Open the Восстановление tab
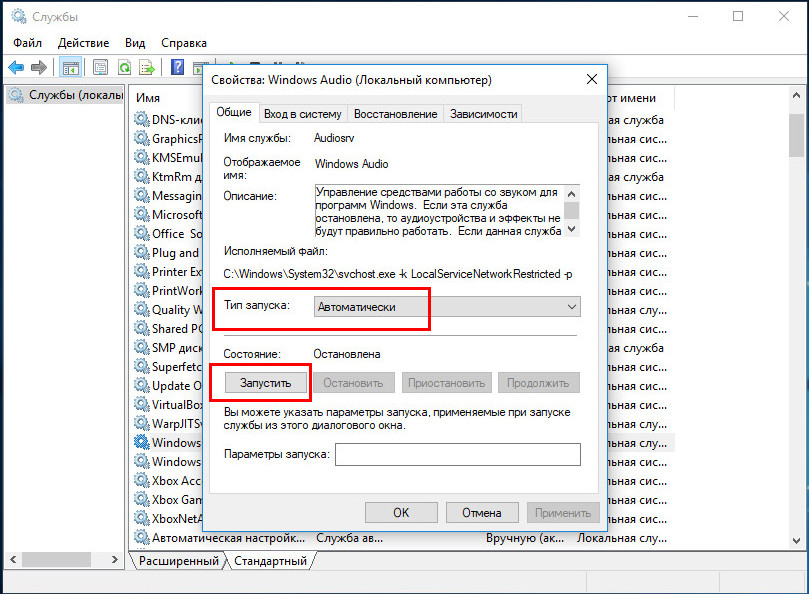Screen dimensions: 809x594 [x=395, y=114]
